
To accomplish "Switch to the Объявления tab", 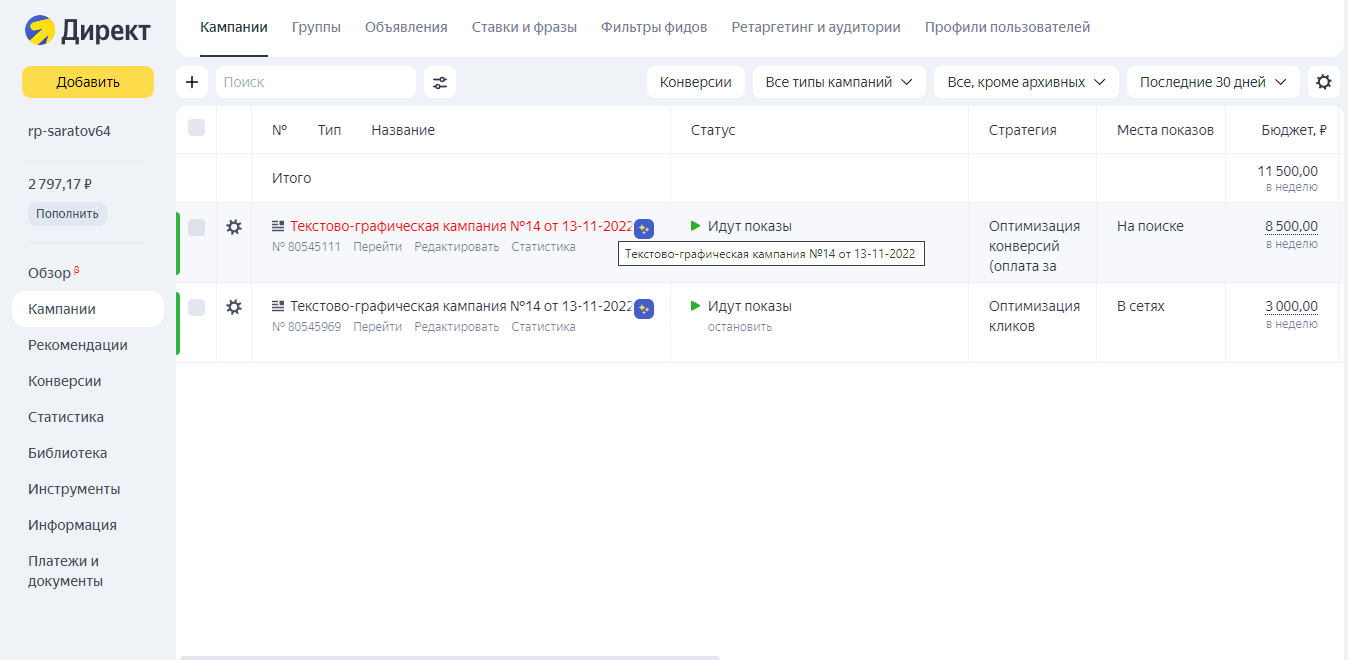I will pyautogui.click(x=406, y=28).
